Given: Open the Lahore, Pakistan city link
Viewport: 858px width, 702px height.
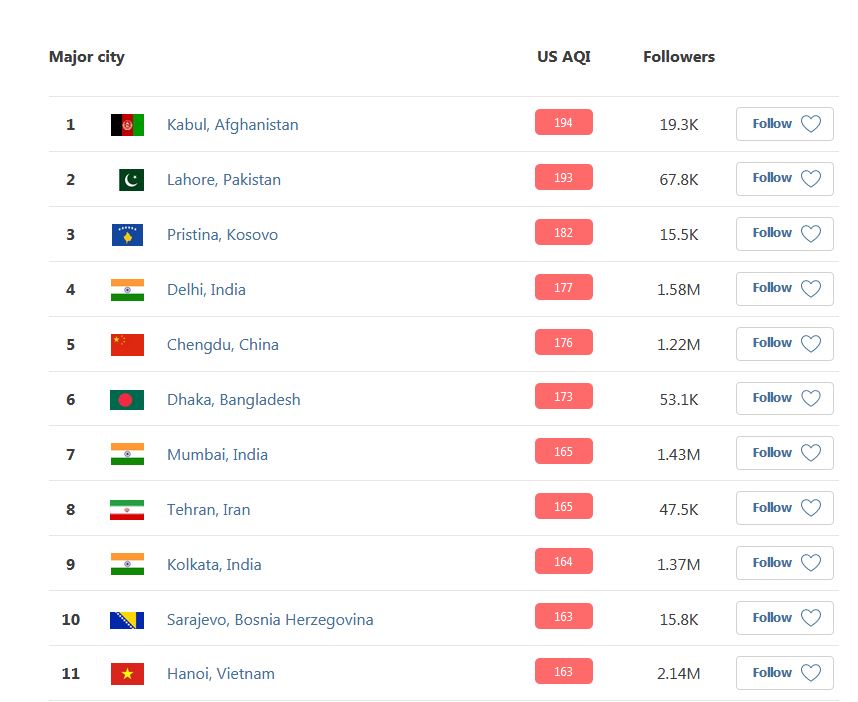Looking at the screenshot, I should click(x=224, y=180).
